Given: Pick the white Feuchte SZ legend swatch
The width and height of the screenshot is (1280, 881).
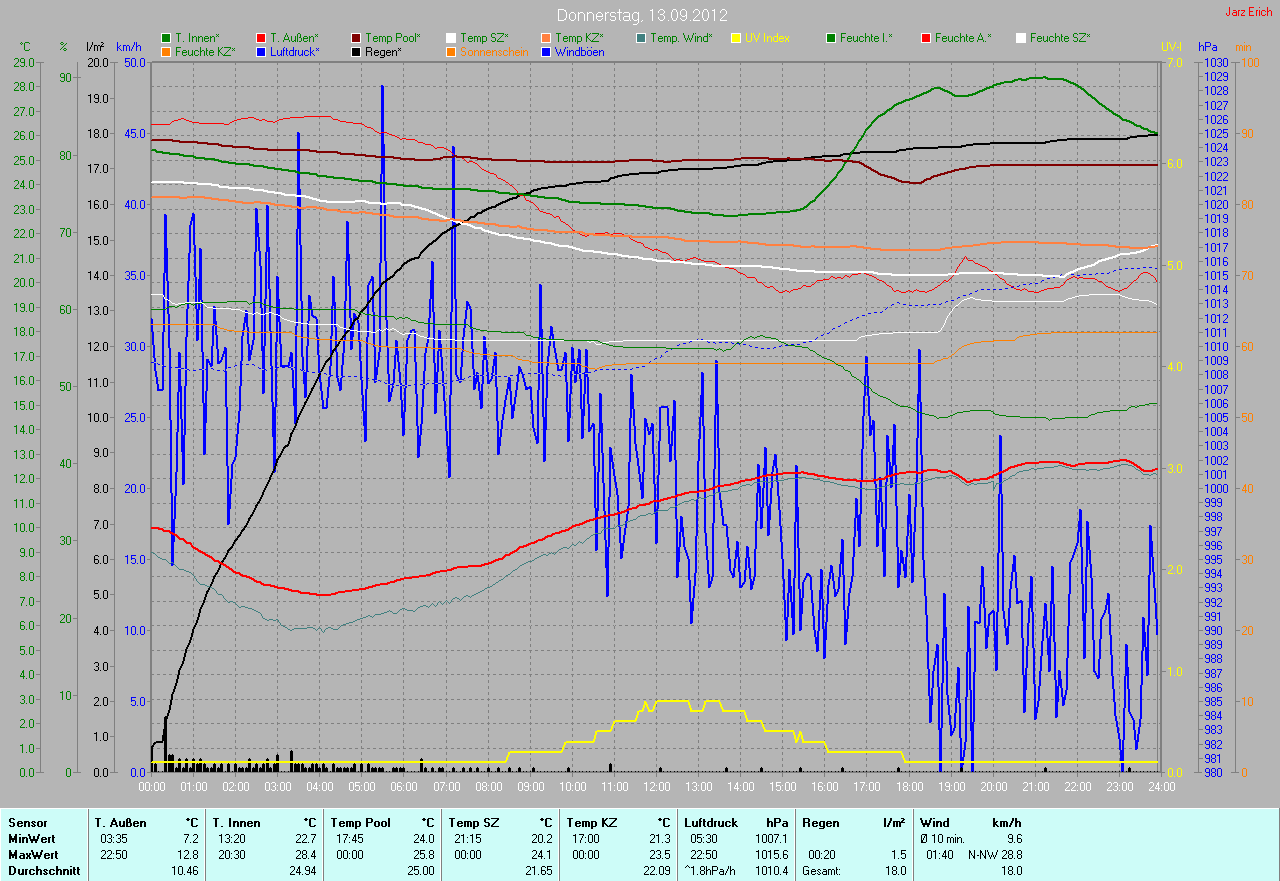Looking at the screenshot, I should pos(1021,38).
